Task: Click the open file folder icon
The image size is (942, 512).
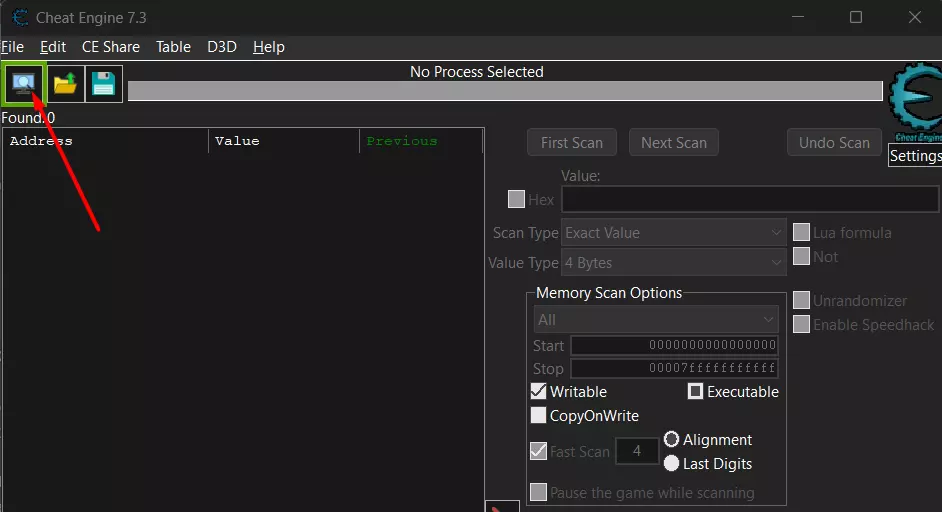Action: [65, 84]
